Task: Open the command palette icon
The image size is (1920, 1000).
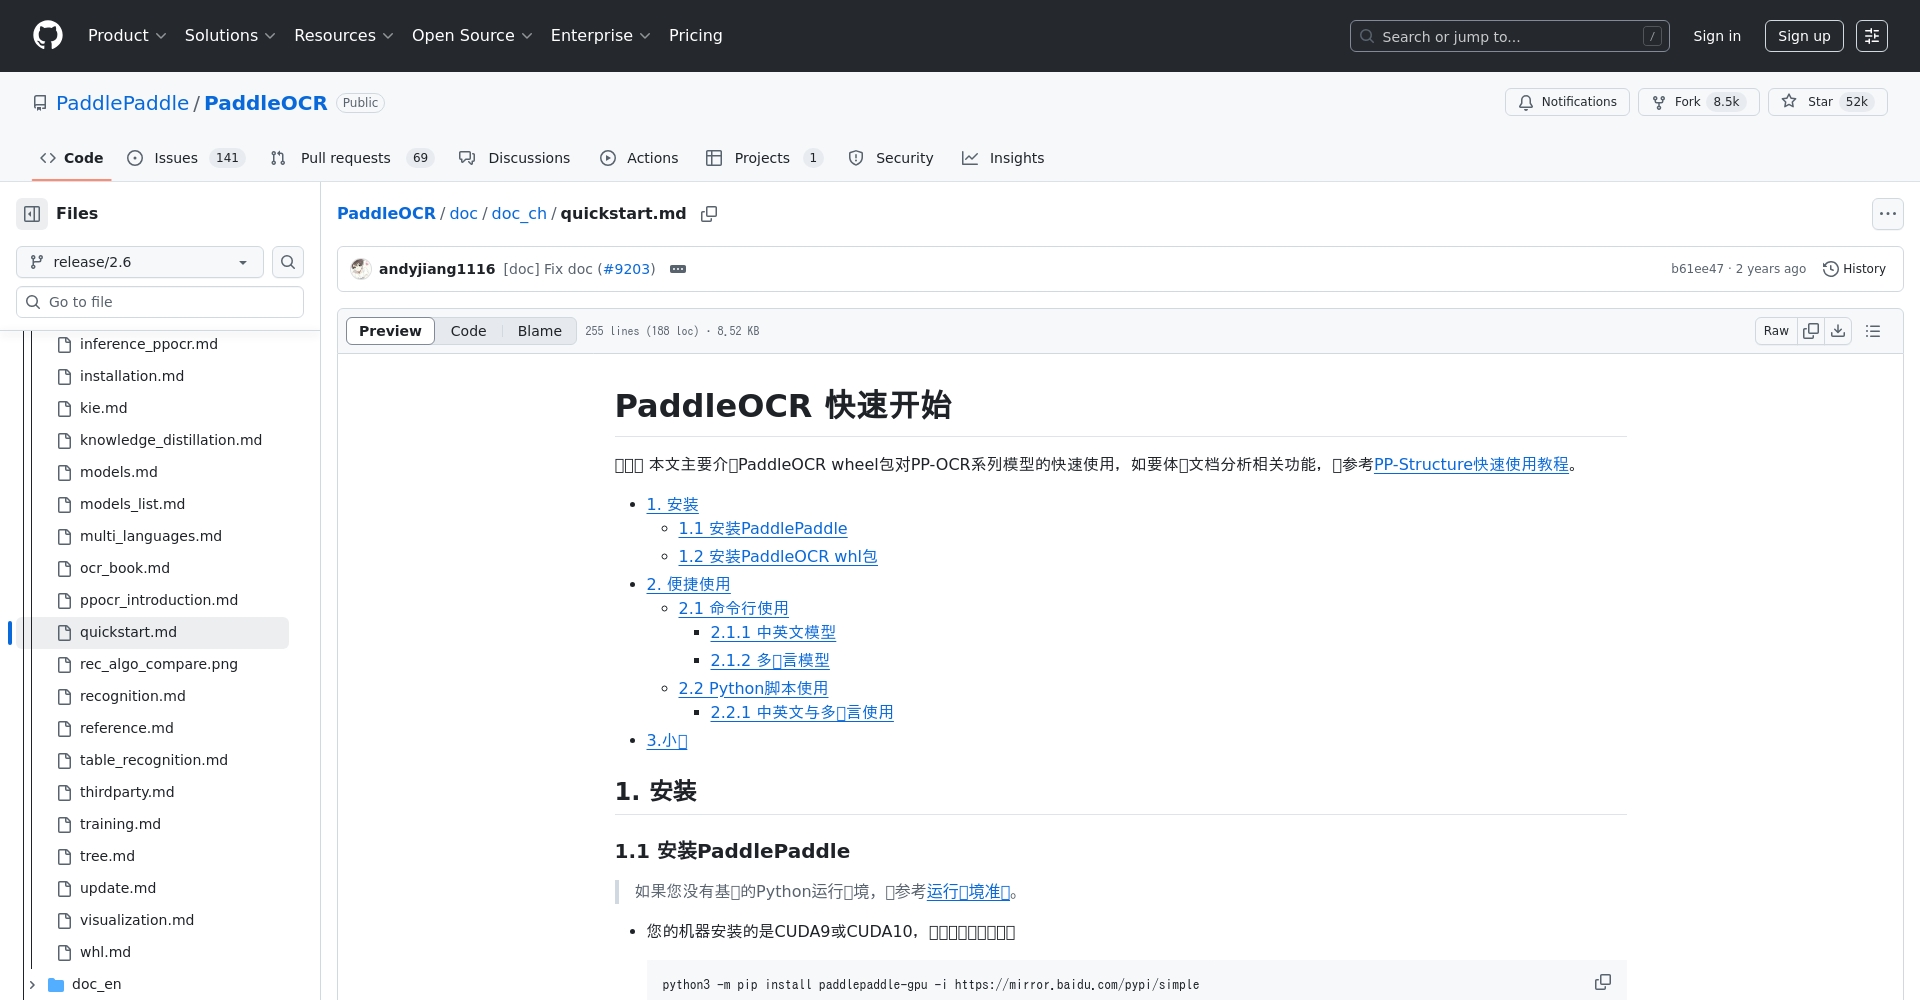Action: [x=1872, y=36]
